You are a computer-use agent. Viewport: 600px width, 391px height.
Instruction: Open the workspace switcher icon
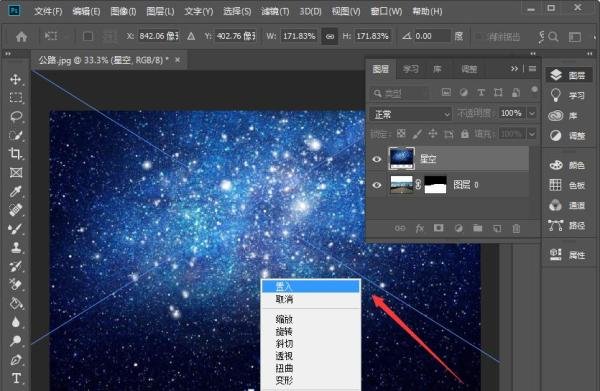coord(575,36)
